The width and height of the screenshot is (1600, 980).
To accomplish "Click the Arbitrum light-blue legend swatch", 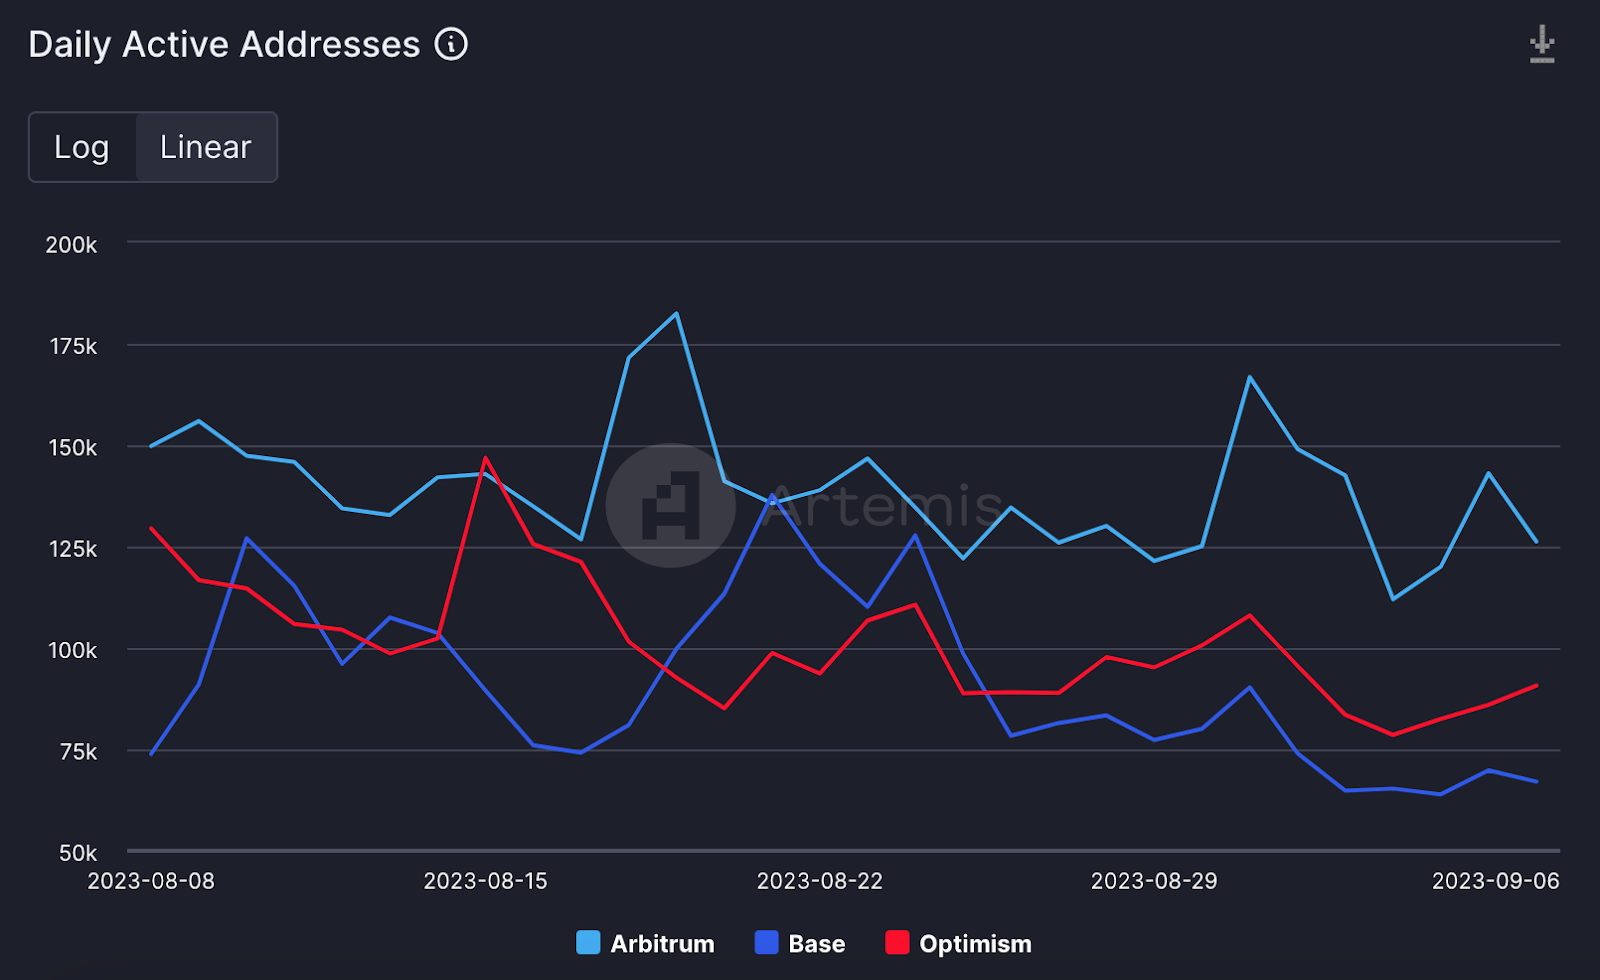I will click(588, 943).
